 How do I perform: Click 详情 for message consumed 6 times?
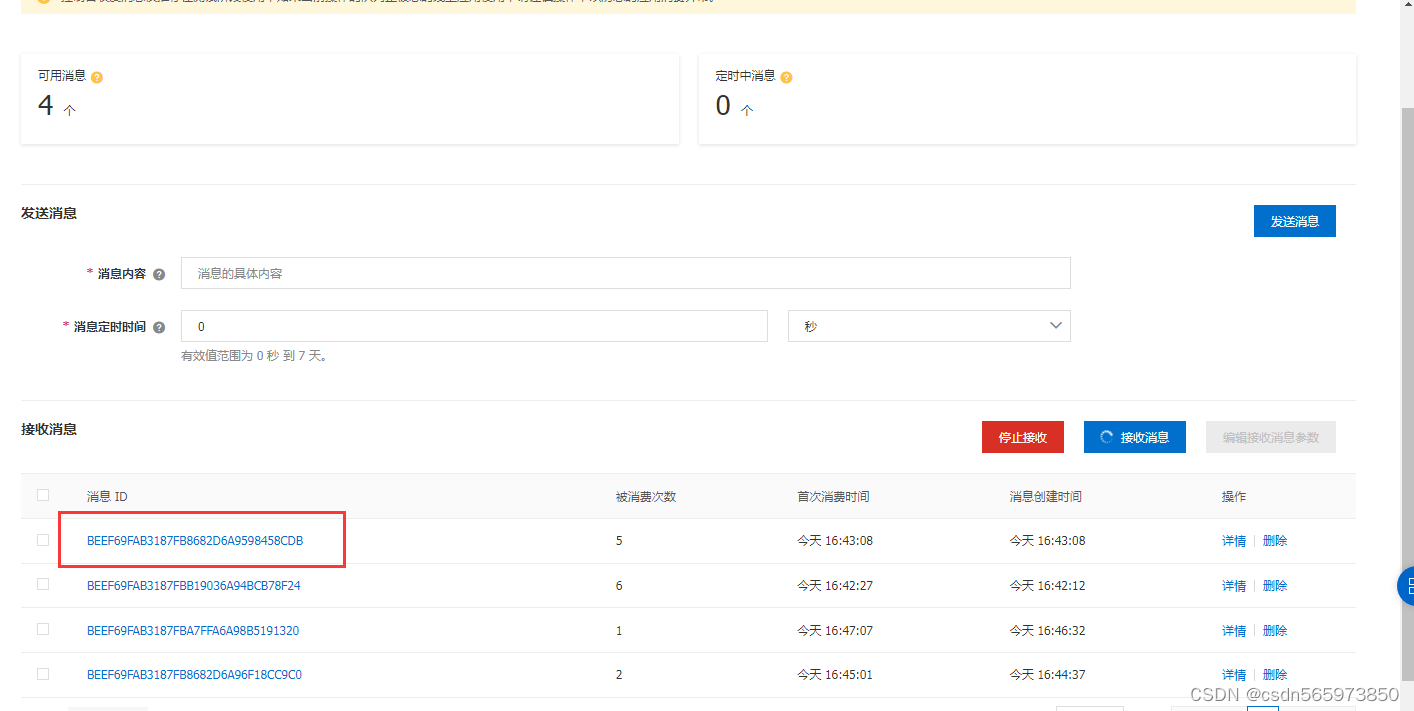(x=1234, y=586)
